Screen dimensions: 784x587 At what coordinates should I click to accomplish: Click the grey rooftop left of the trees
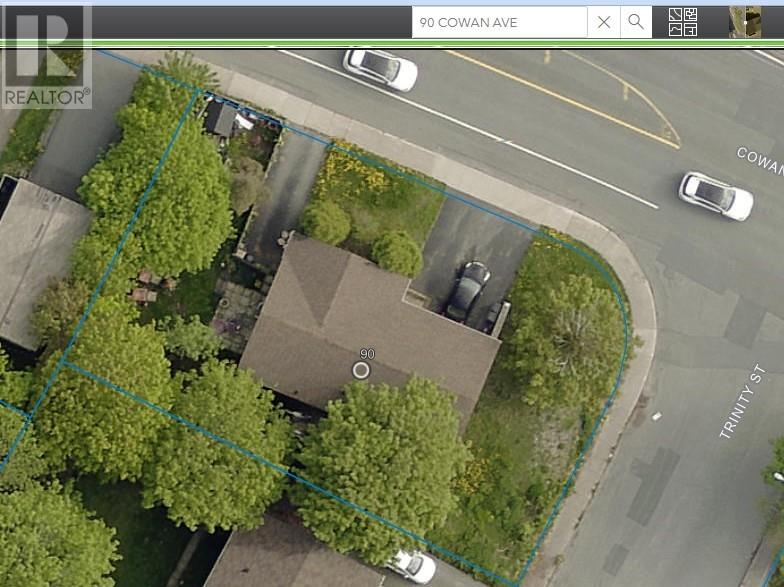coord(38,260)
